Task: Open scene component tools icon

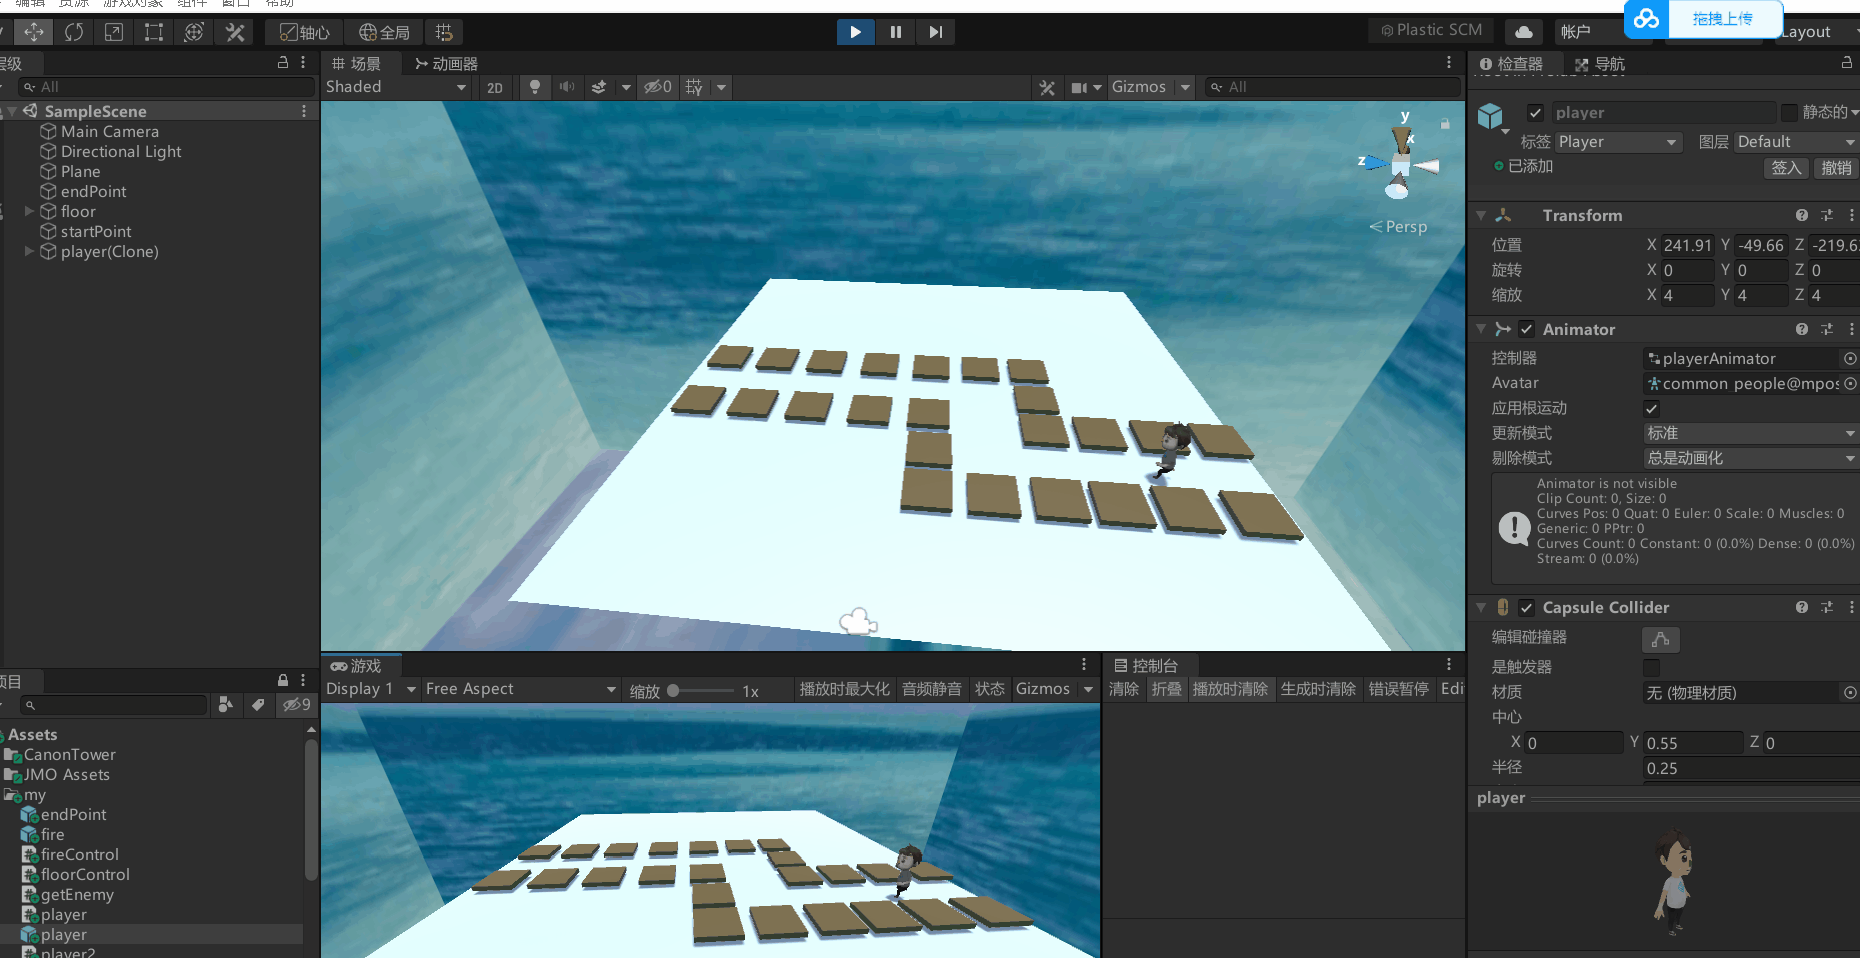Action: tap(1047, 87)
